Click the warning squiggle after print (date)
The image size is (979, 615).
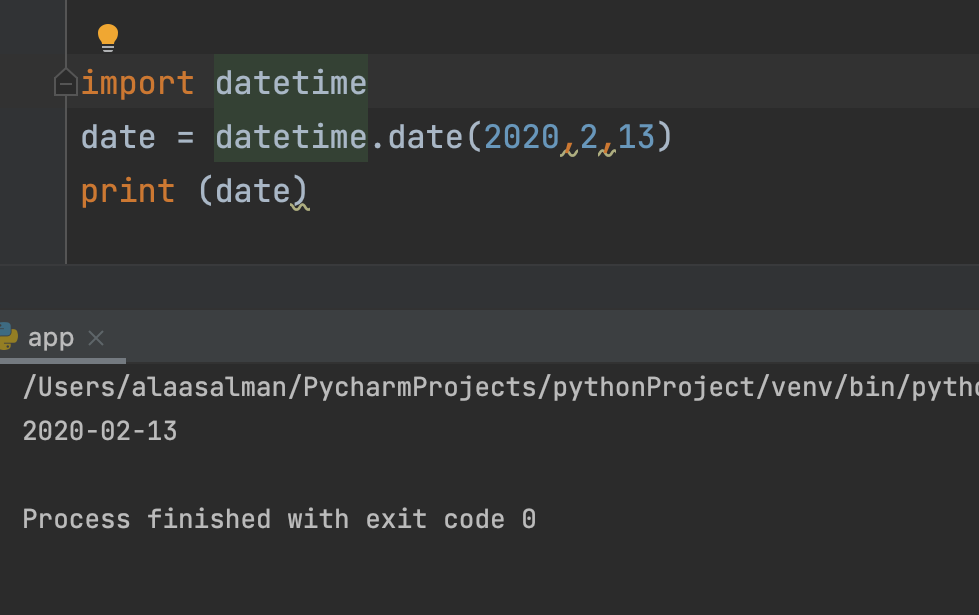point(300,205)
